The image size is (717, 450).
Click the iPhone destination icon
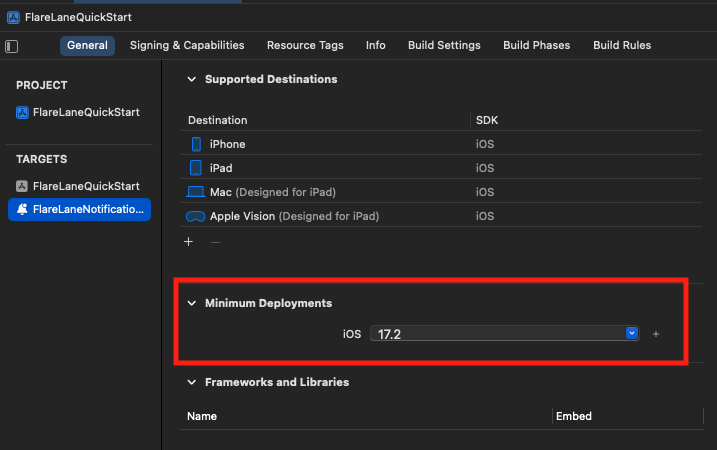pyautogui.click(x=196, y=144)
